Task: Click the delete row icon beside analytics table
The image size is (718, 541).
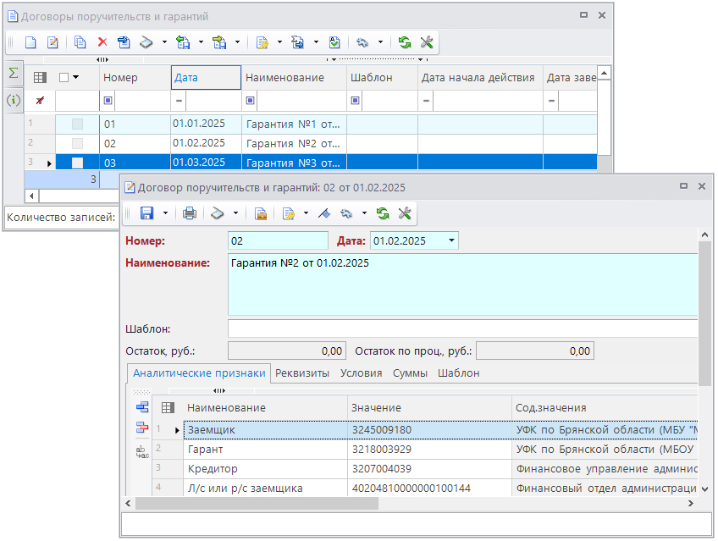Action: [141, 428]
